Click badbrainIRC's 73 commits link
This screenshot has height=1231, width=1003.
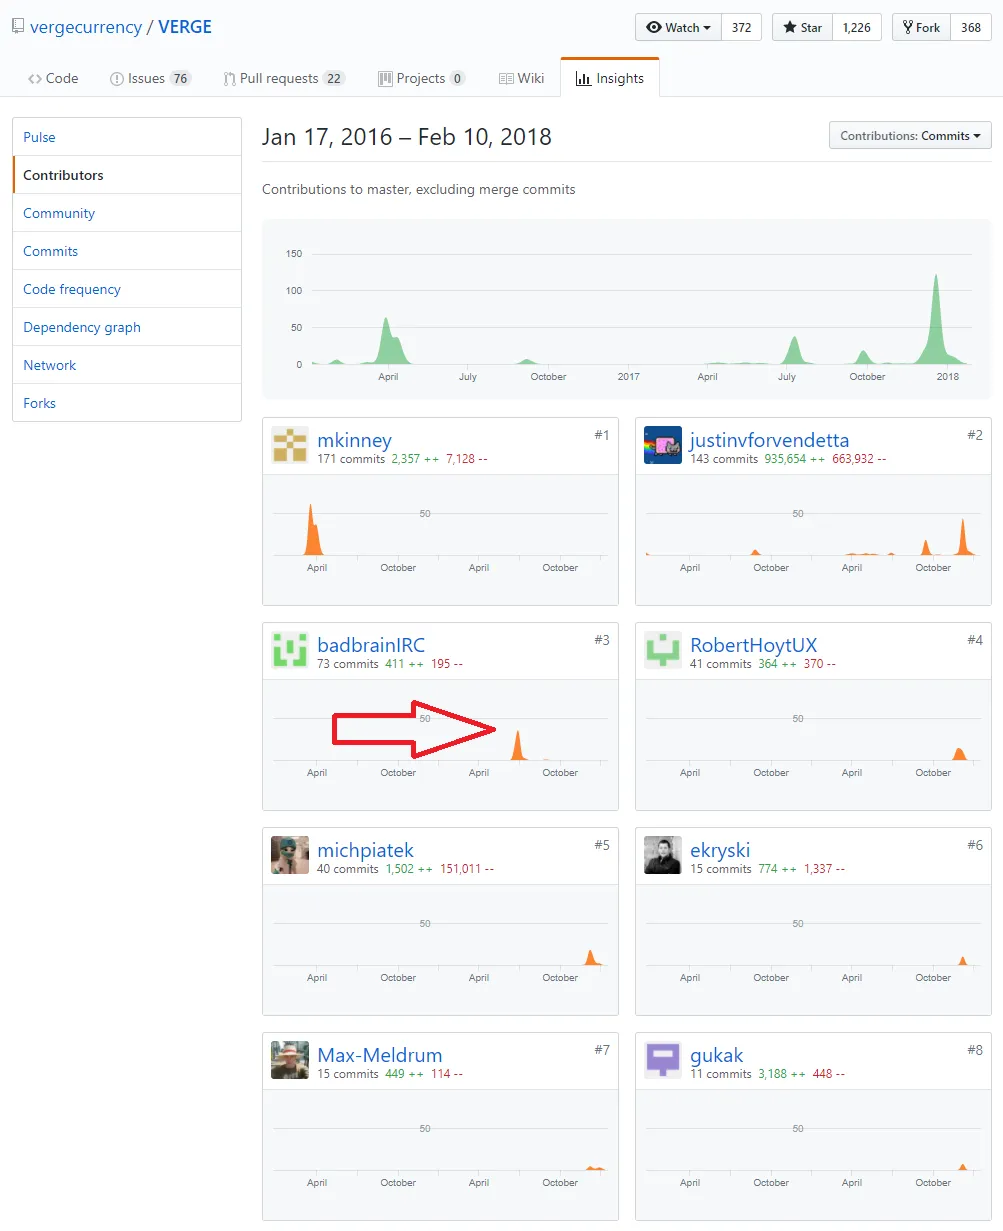coord(347,664)
